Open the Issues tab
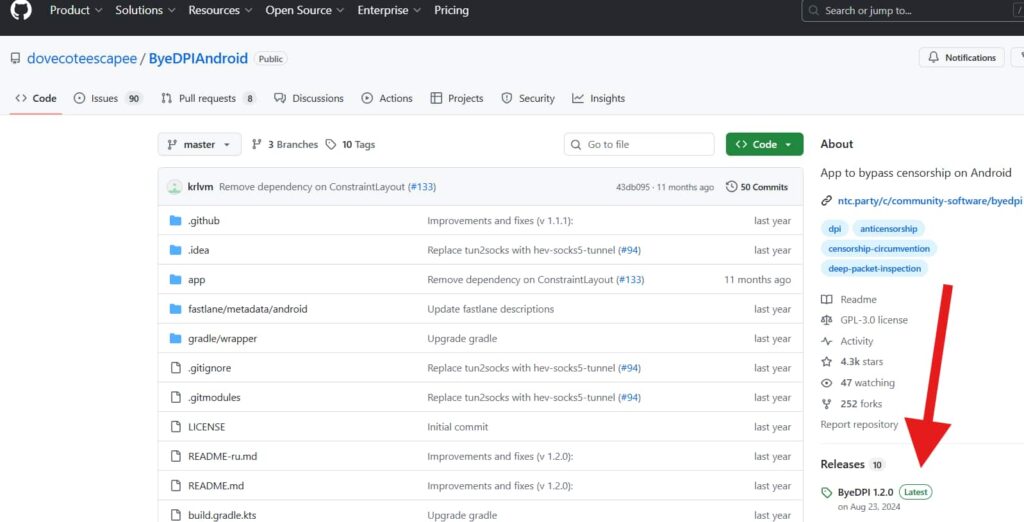Image resolution: width=1024 pixels, height=522 pixels. pyautogui.click(x=108, y=98)
